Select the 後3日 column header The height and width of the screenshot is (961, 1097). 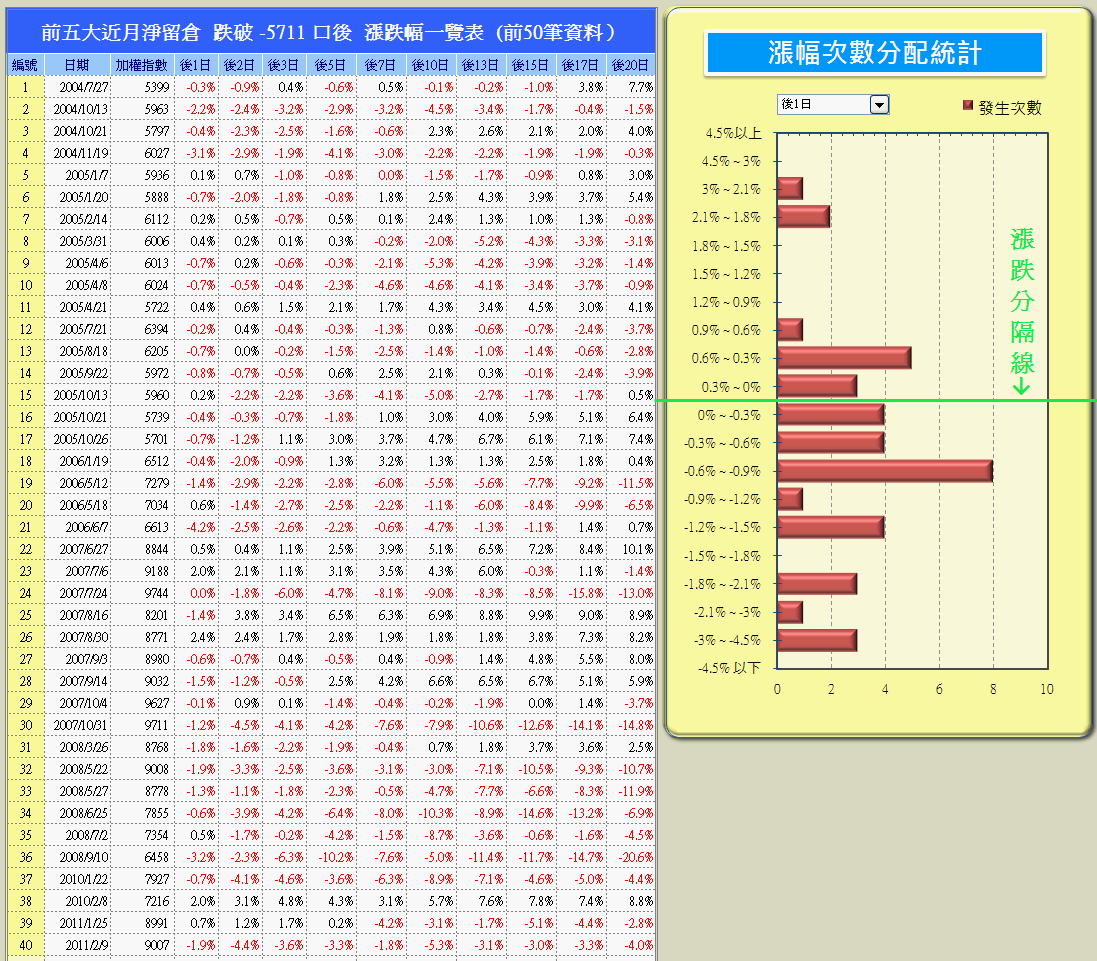tap(283, 65)
